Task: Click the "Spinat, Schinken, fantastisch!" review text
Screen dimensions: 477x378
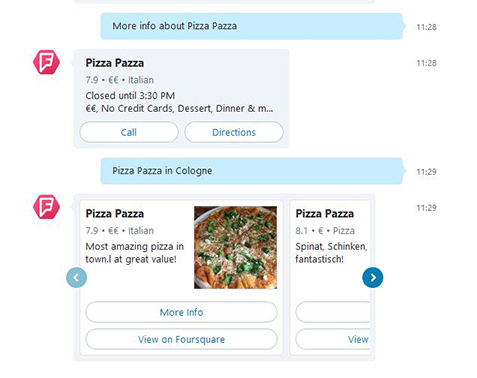Action: [x=331, y=253]
